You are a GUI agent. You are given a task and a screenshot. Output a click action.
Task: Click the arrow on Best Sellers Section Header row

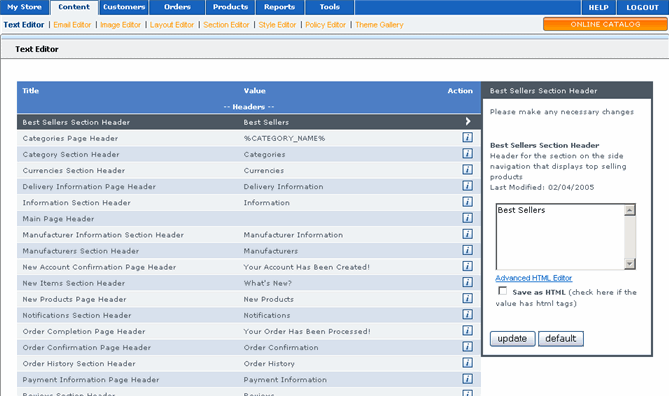pyautogui.click(x=468, y=122)
